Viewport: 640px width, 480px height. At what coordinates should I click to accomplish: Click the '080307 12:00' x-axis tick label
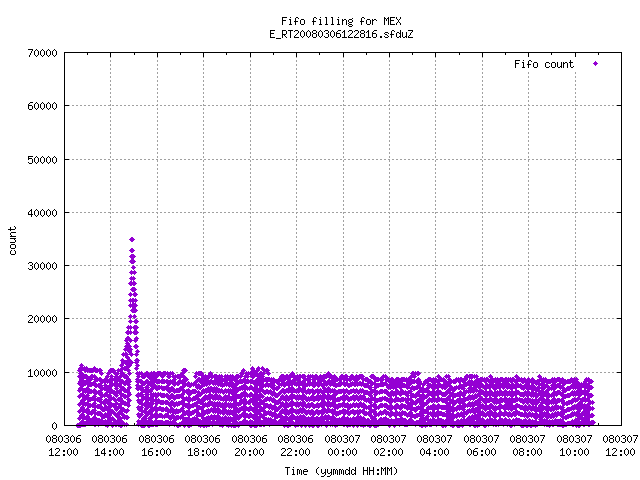point(620,446)
